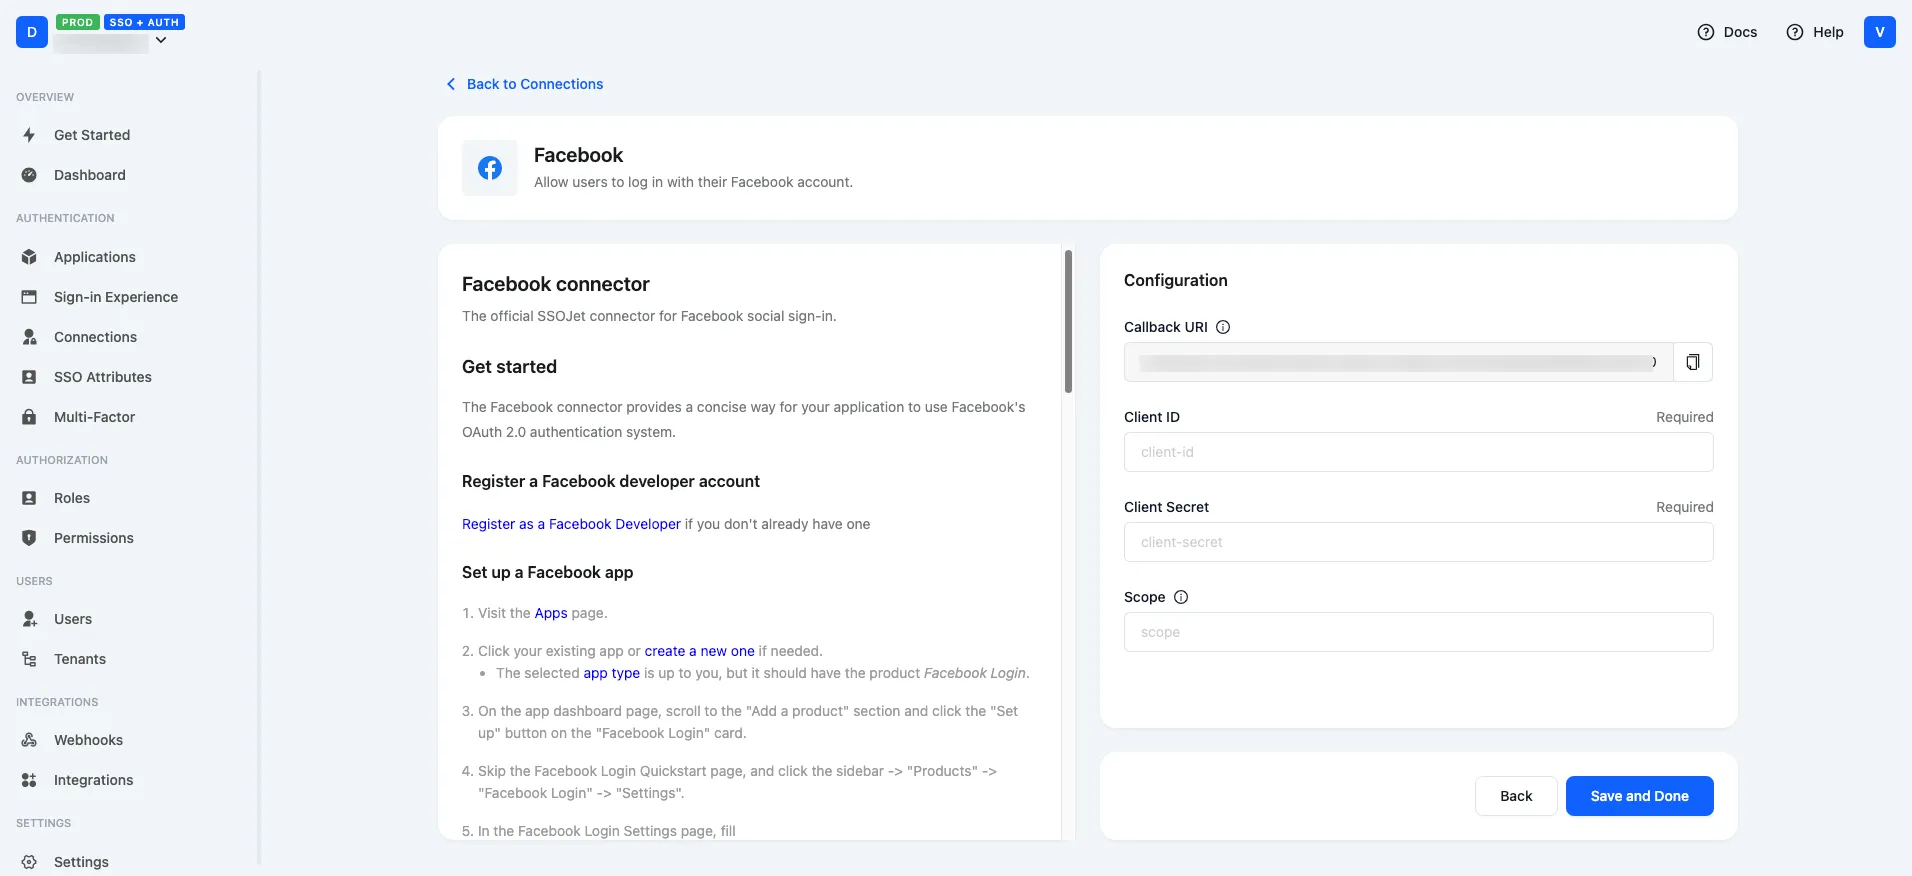
Task: Open the Docs page
Action: 1727,31
